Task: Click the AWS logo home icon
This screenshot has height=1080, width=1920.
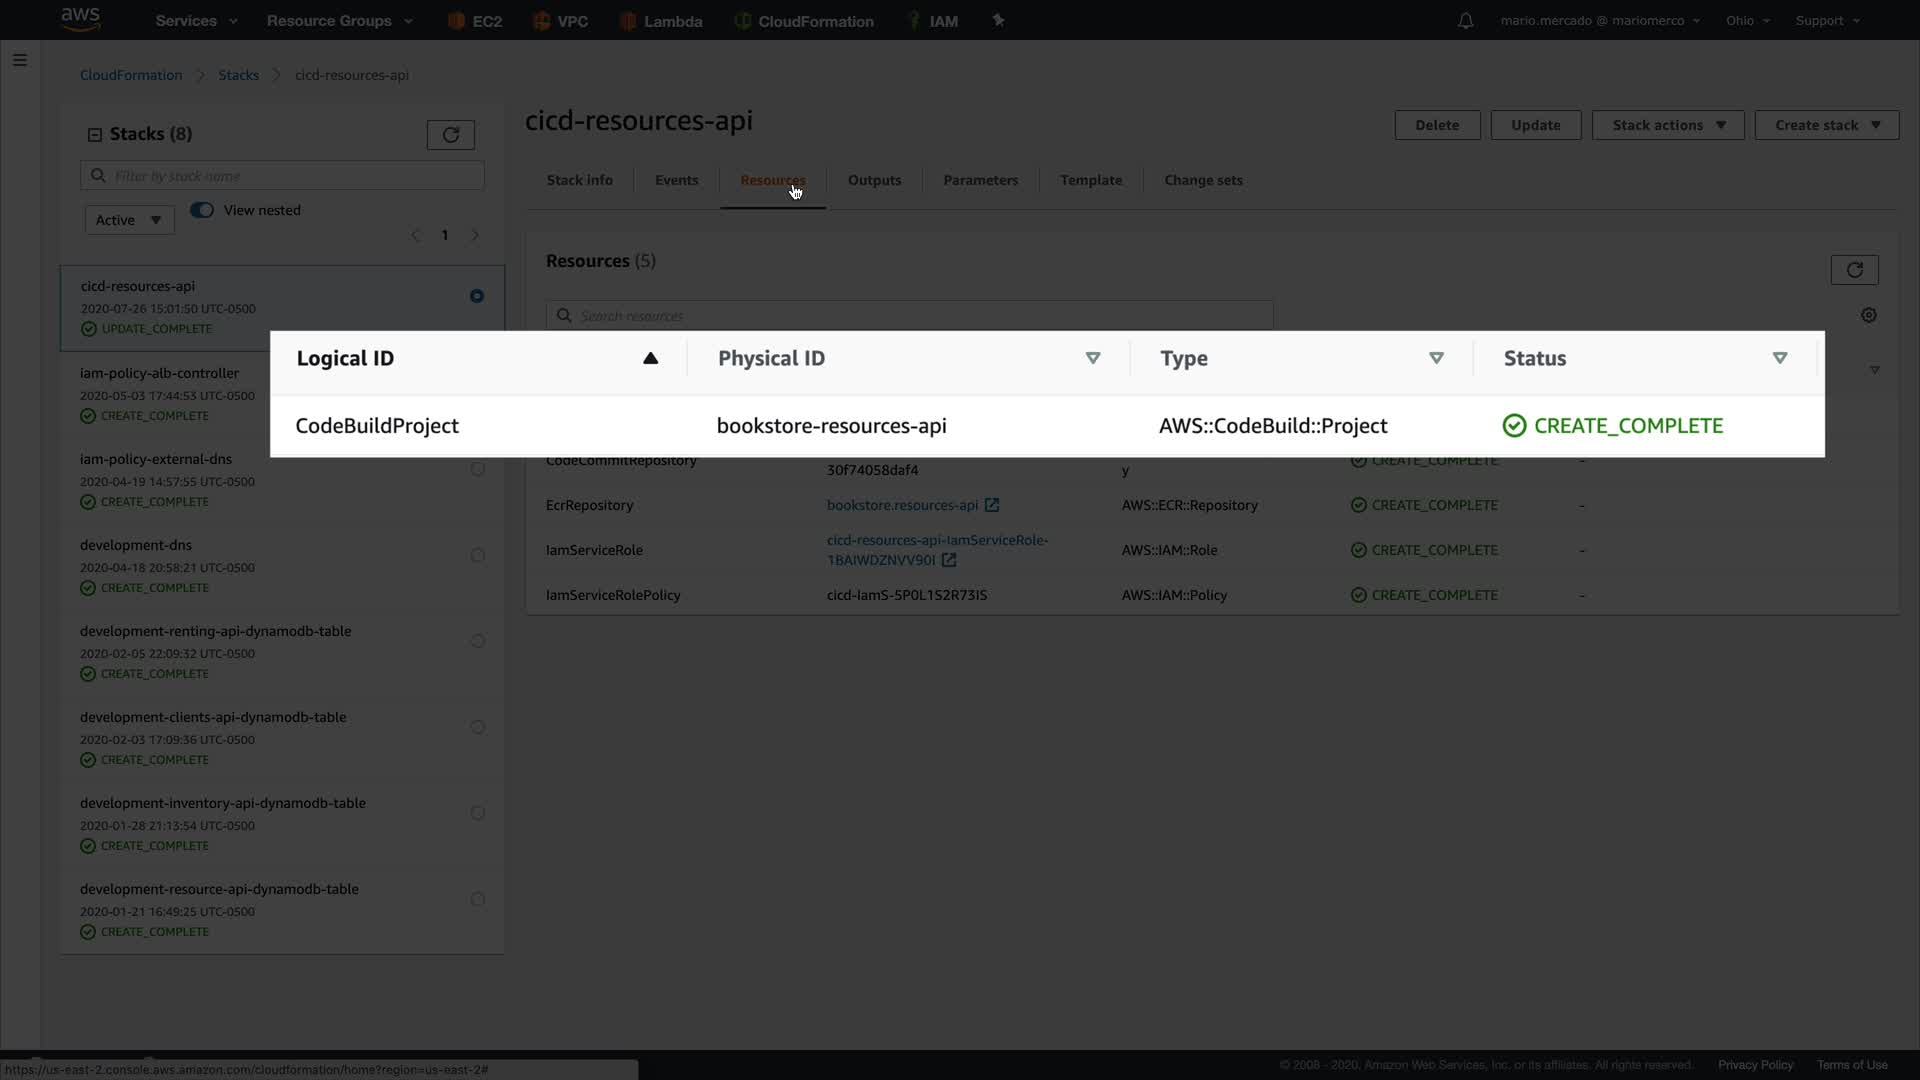Action: 80,19
